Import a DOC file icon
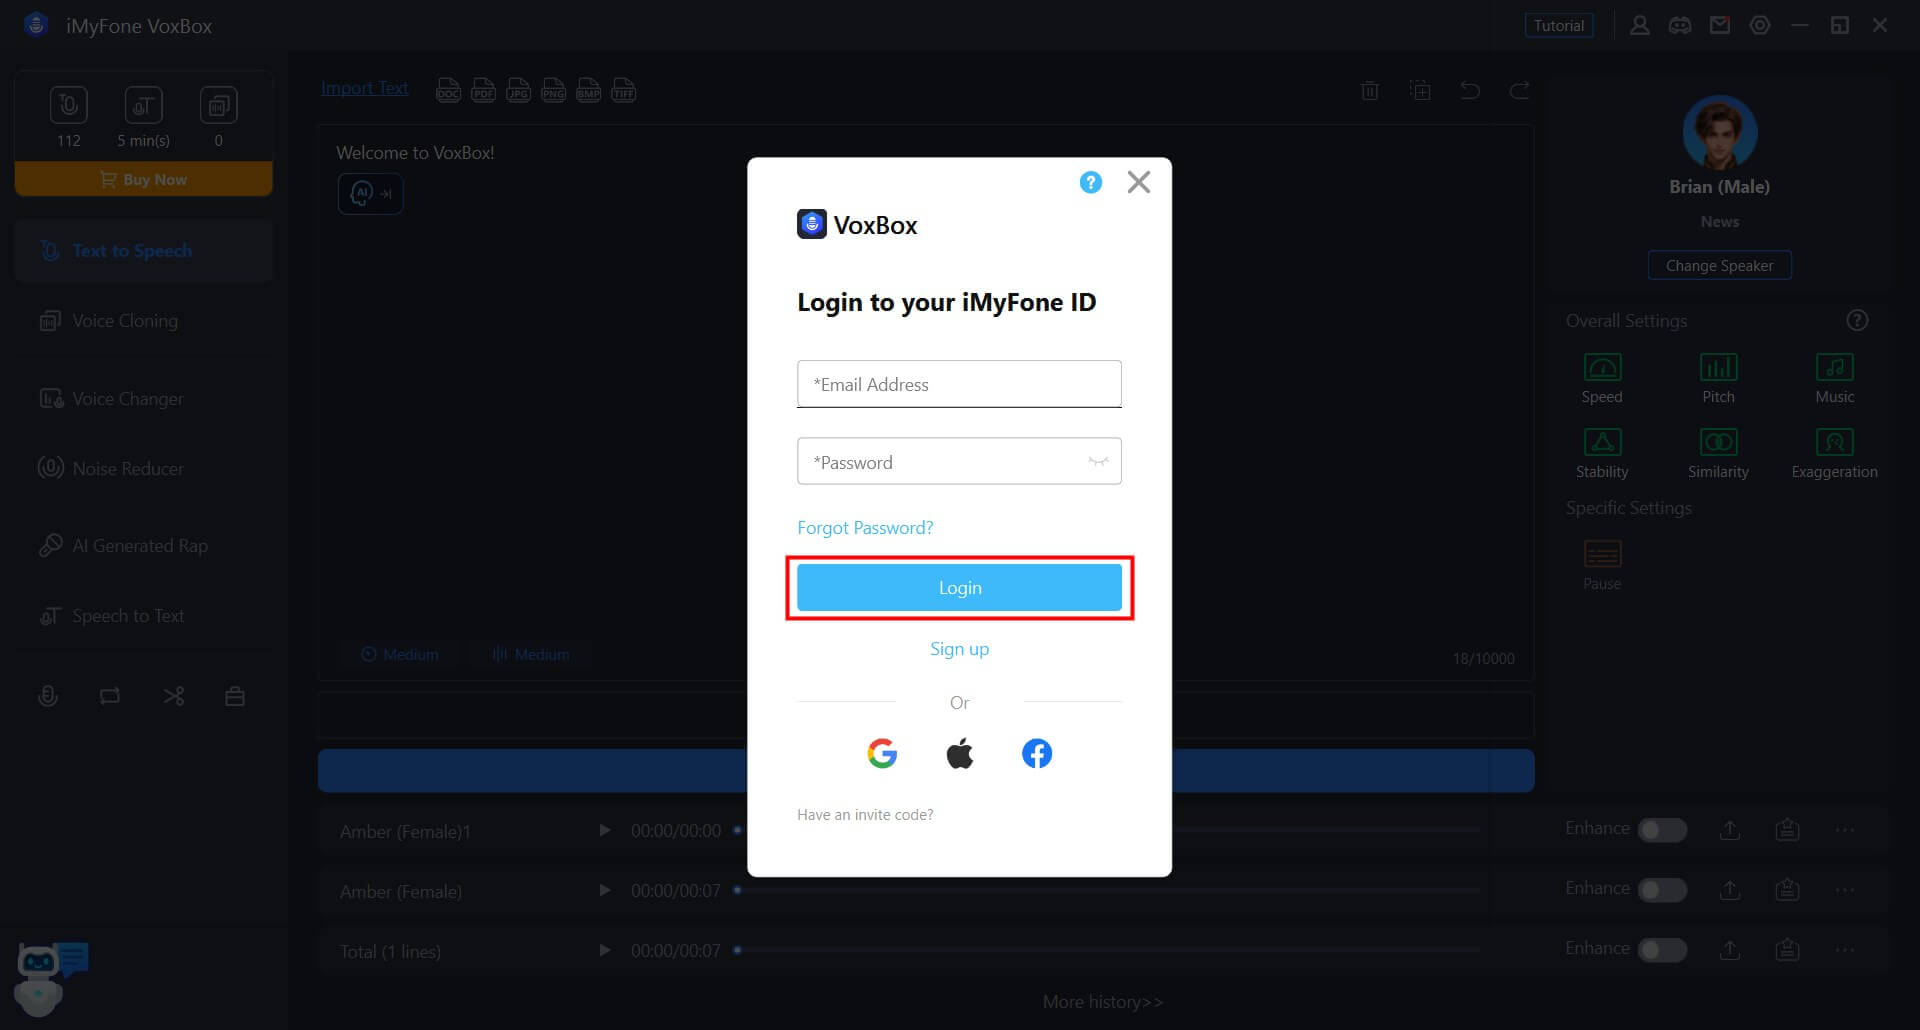Viewport: 1920px width, 1030px height. point(448,91)
